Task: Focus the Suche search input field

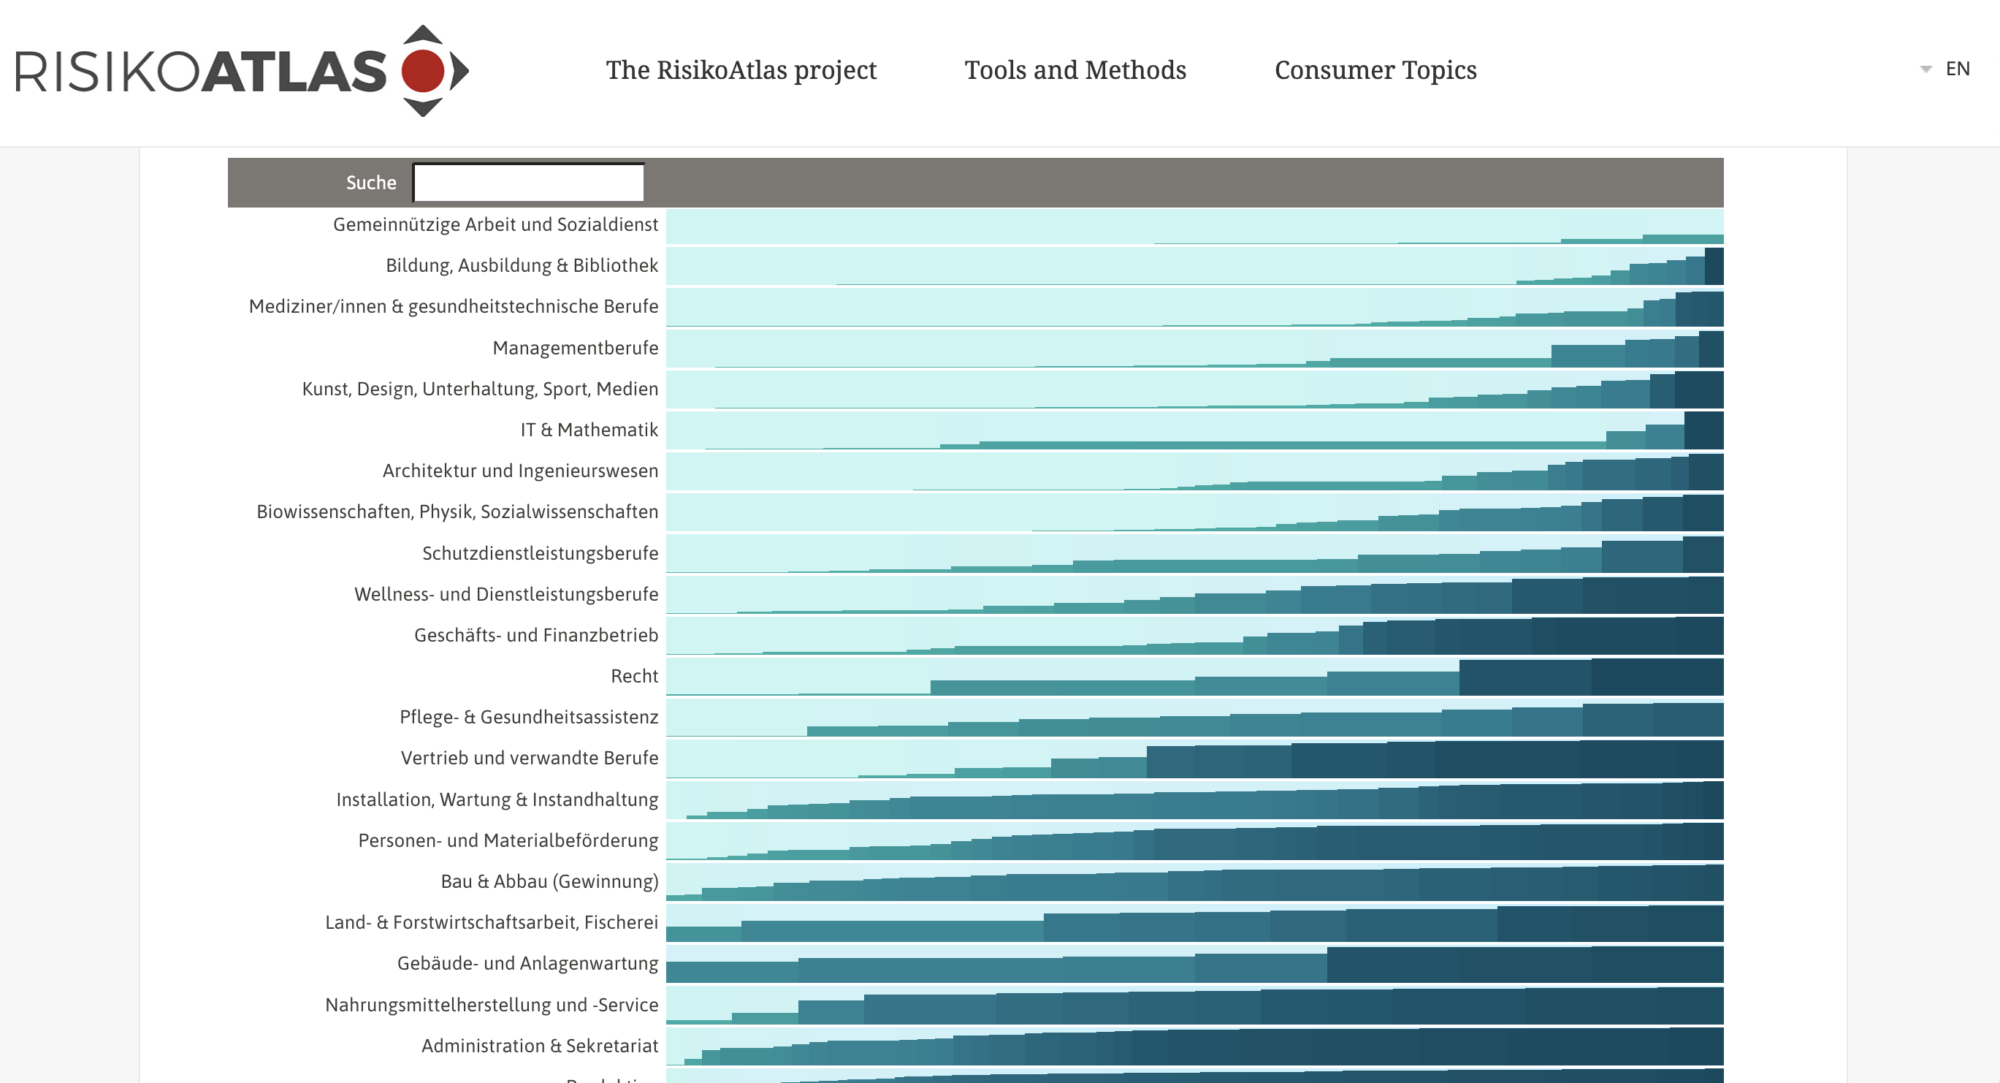Action: (529, 183)
